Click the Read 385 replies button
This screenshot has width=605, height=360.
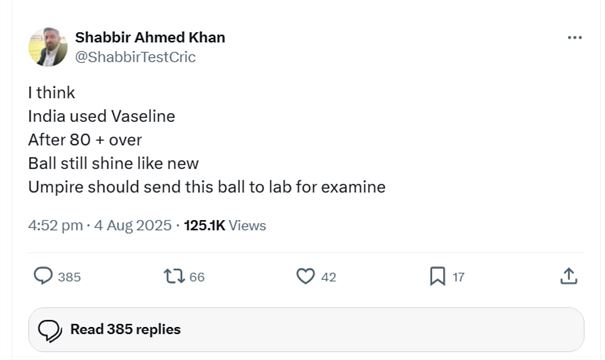[306, 330]
